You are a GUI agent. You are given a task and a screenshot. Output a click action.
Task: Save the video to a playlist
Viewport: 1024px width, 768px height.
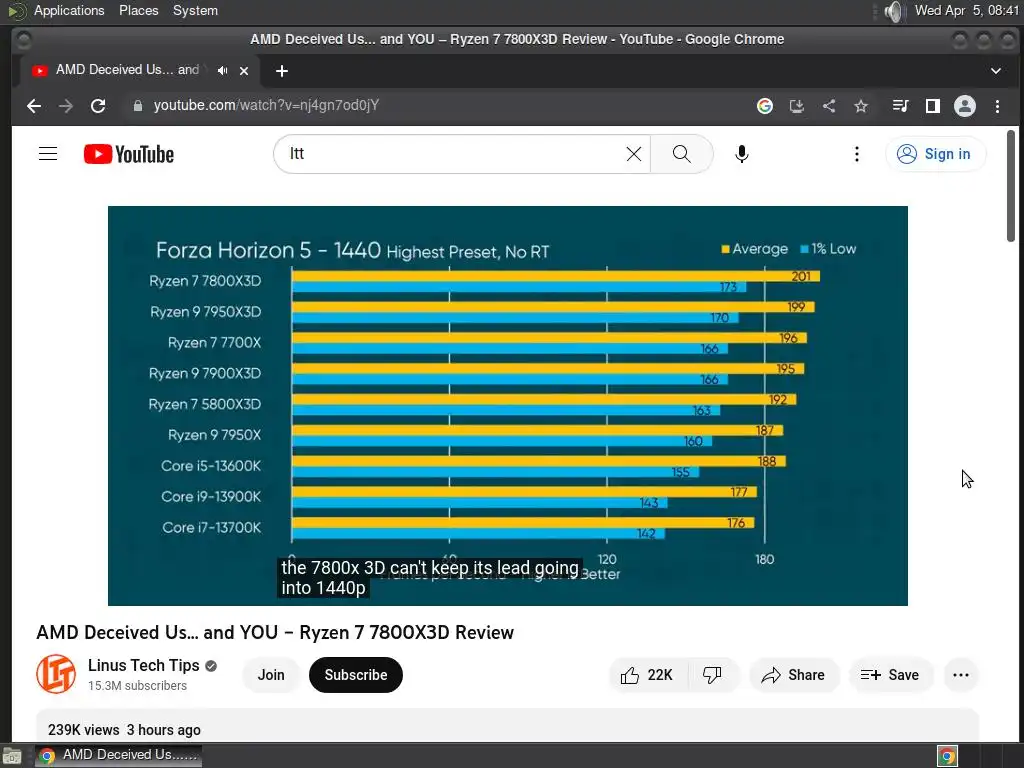[x=891, y=675]
